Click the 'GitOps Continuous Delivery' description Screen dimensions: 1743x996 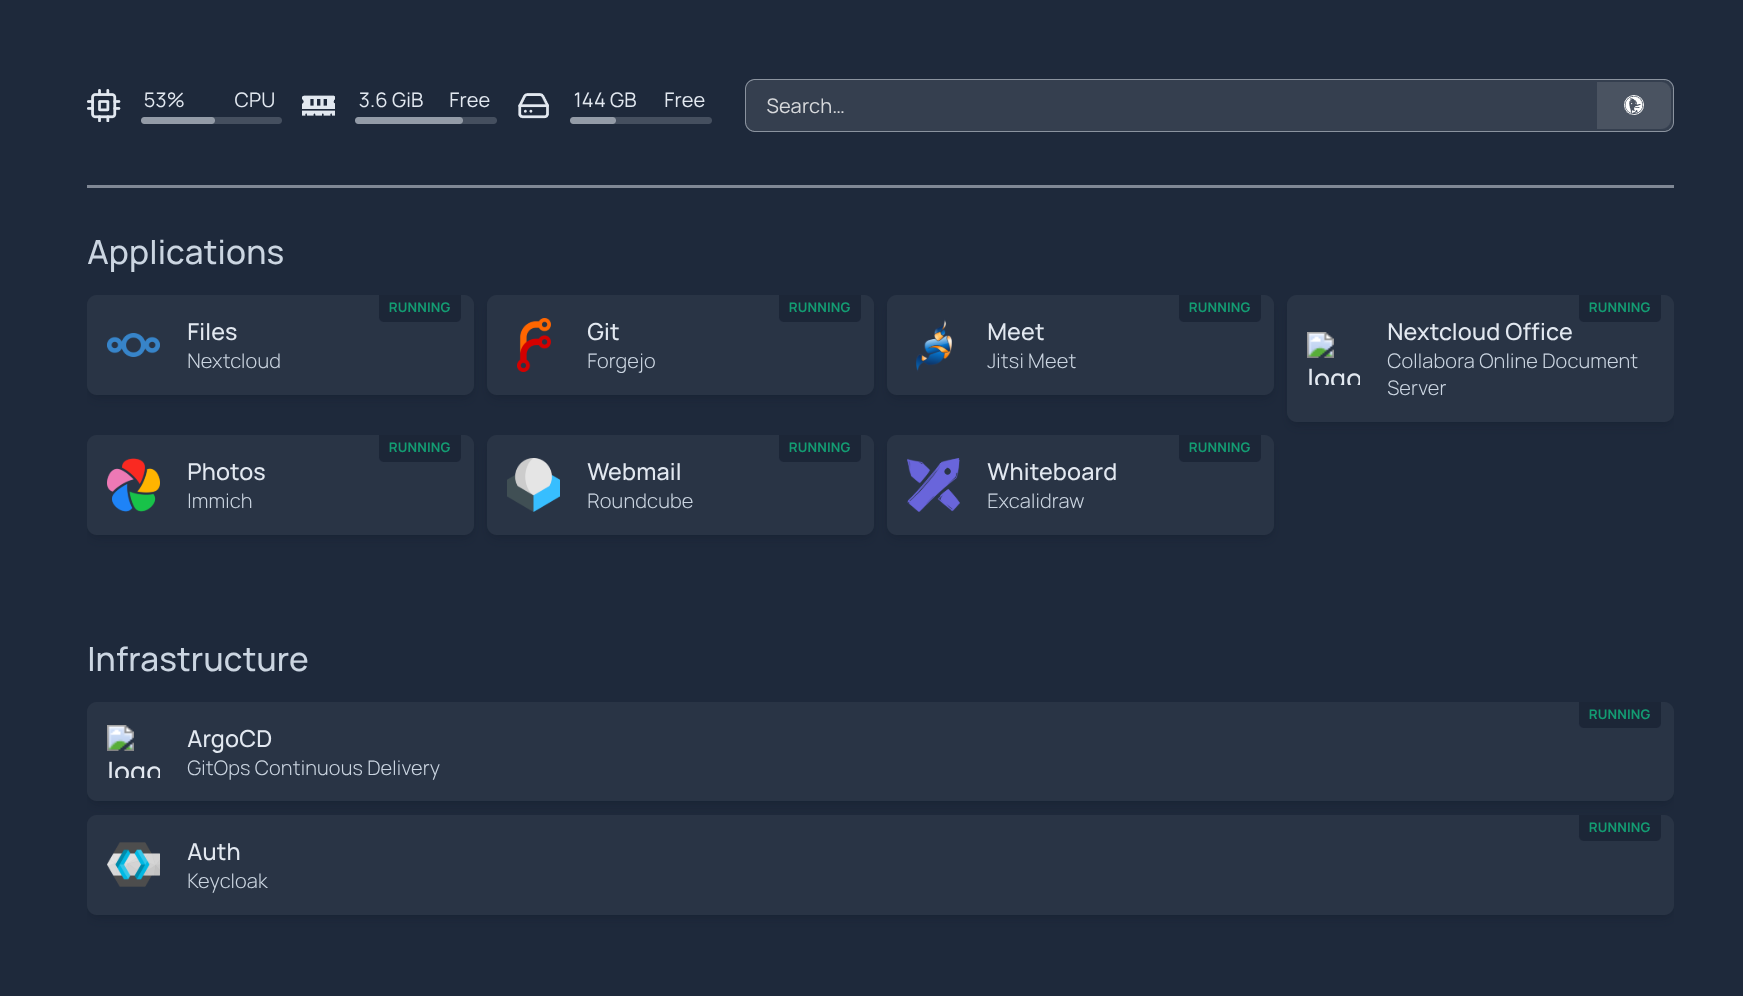point(313,768)
